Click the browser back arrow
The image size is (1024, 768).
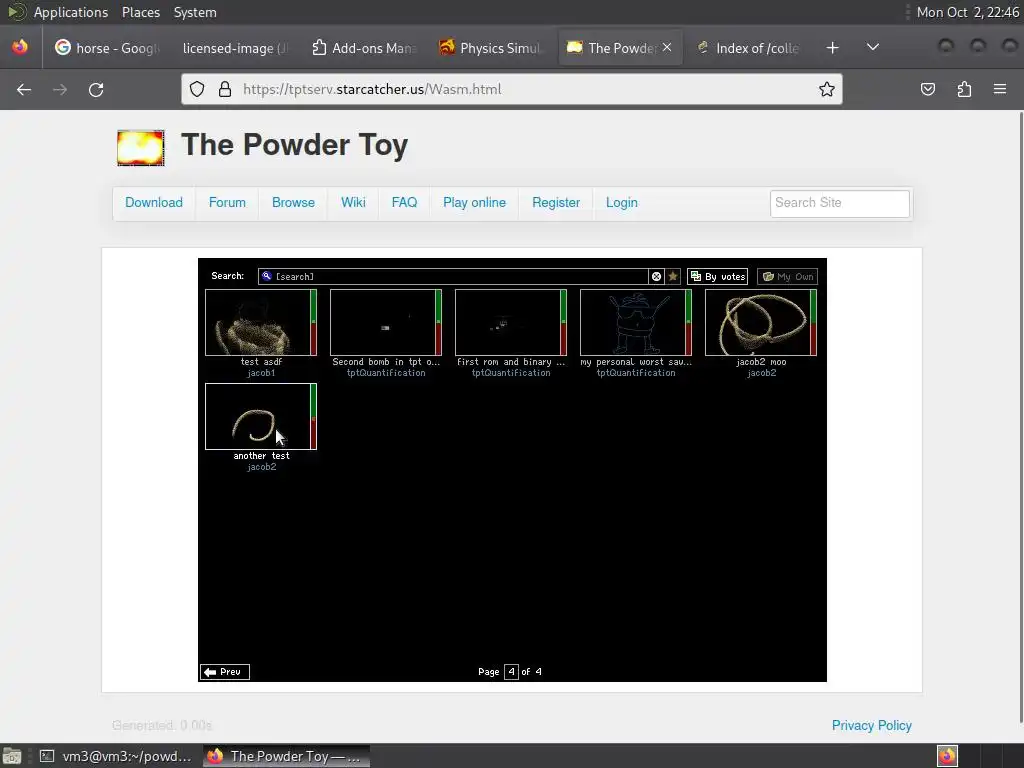(x=24, y=89)
